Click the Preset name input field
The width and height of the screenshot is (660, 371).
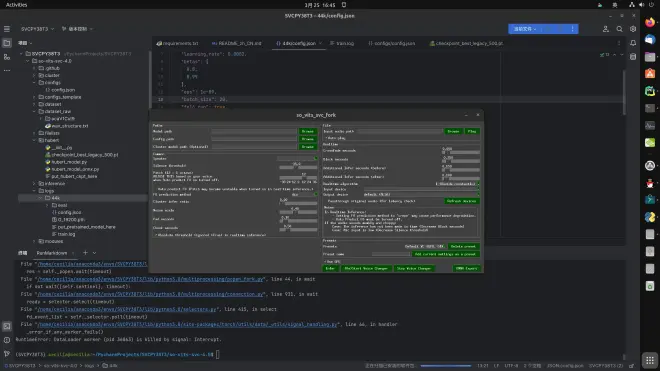click(391, 254)
